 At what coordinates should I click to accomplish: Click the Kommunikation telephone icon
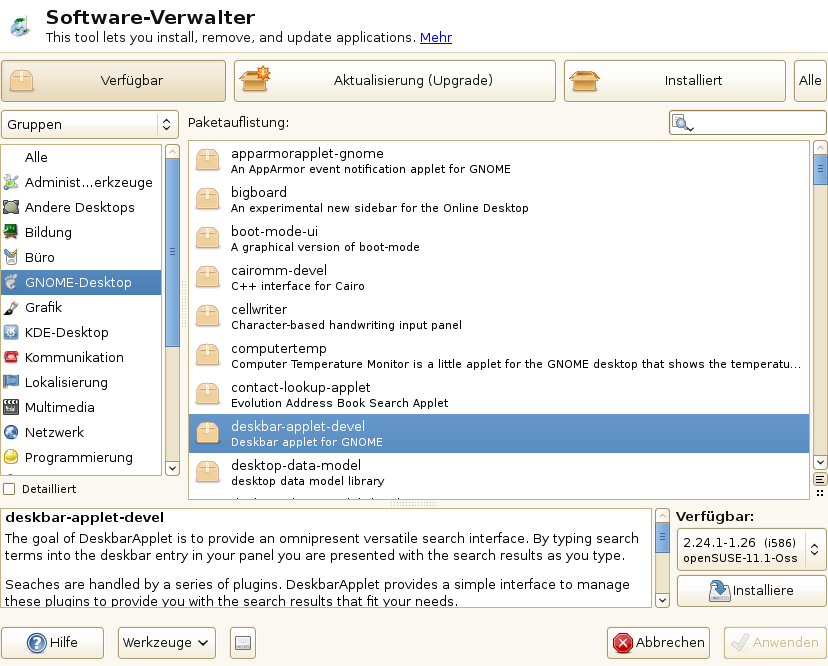point(11,357)
